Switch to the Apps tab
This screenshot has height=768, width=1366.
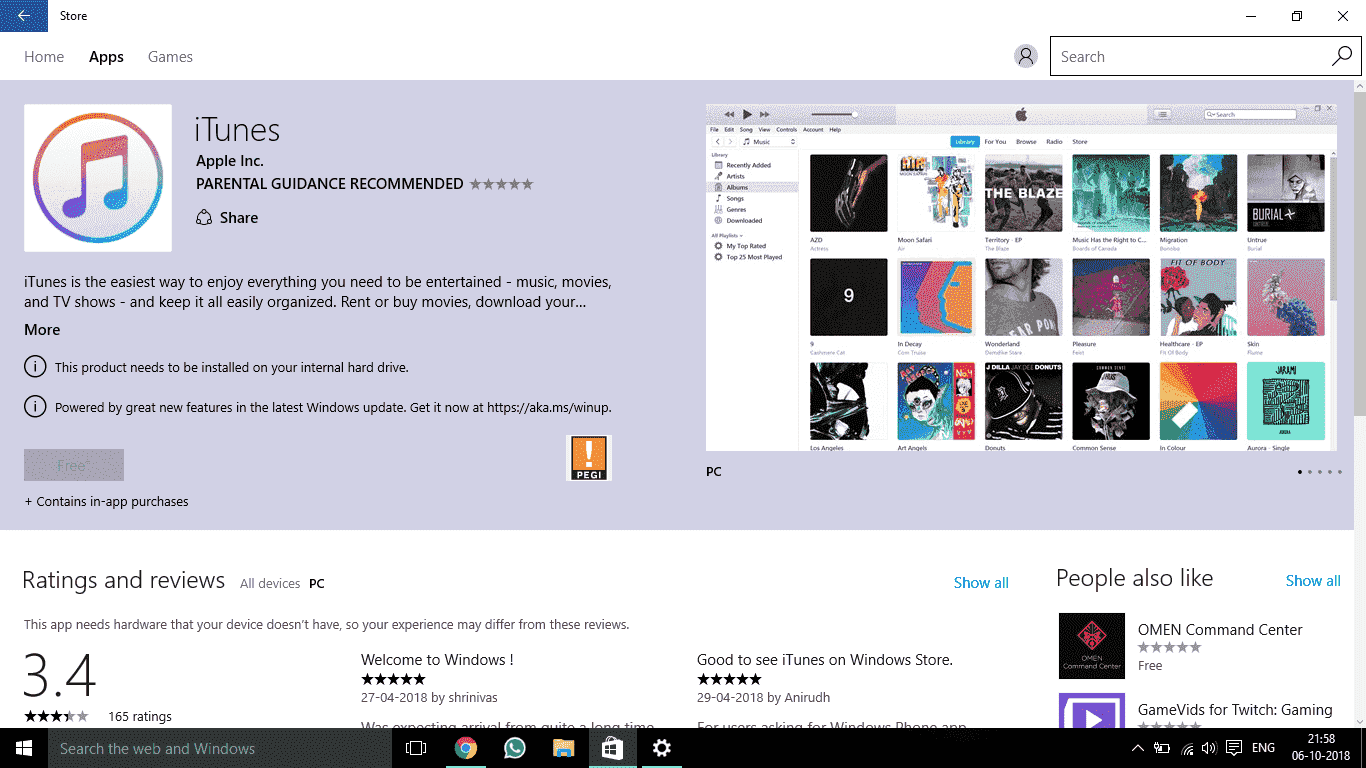pos(106,57)
